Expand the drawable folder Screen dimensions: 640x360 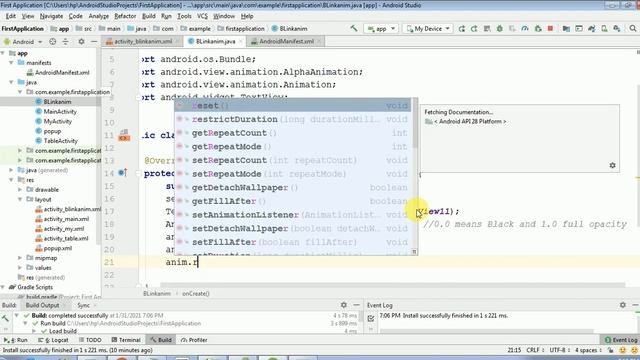(20, 190)
